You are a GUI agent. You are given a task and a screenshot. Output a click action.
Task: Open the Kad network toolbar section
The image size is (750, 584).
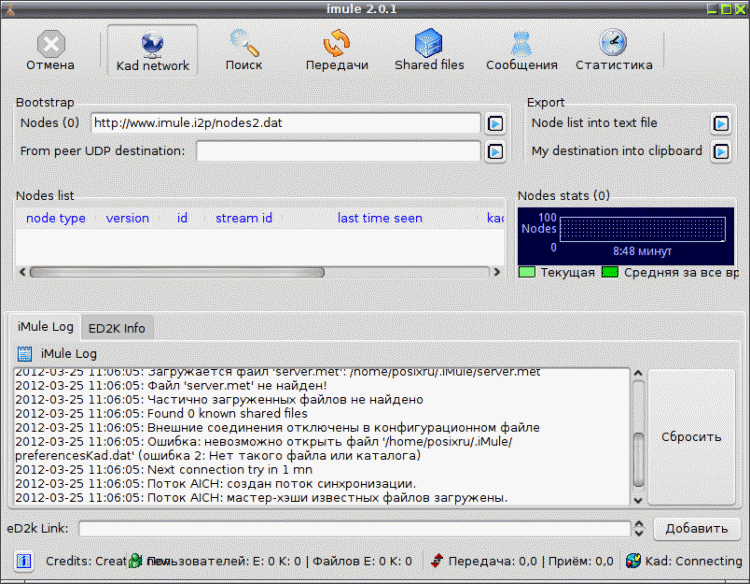pyautogui.click(x=153, y=50)
